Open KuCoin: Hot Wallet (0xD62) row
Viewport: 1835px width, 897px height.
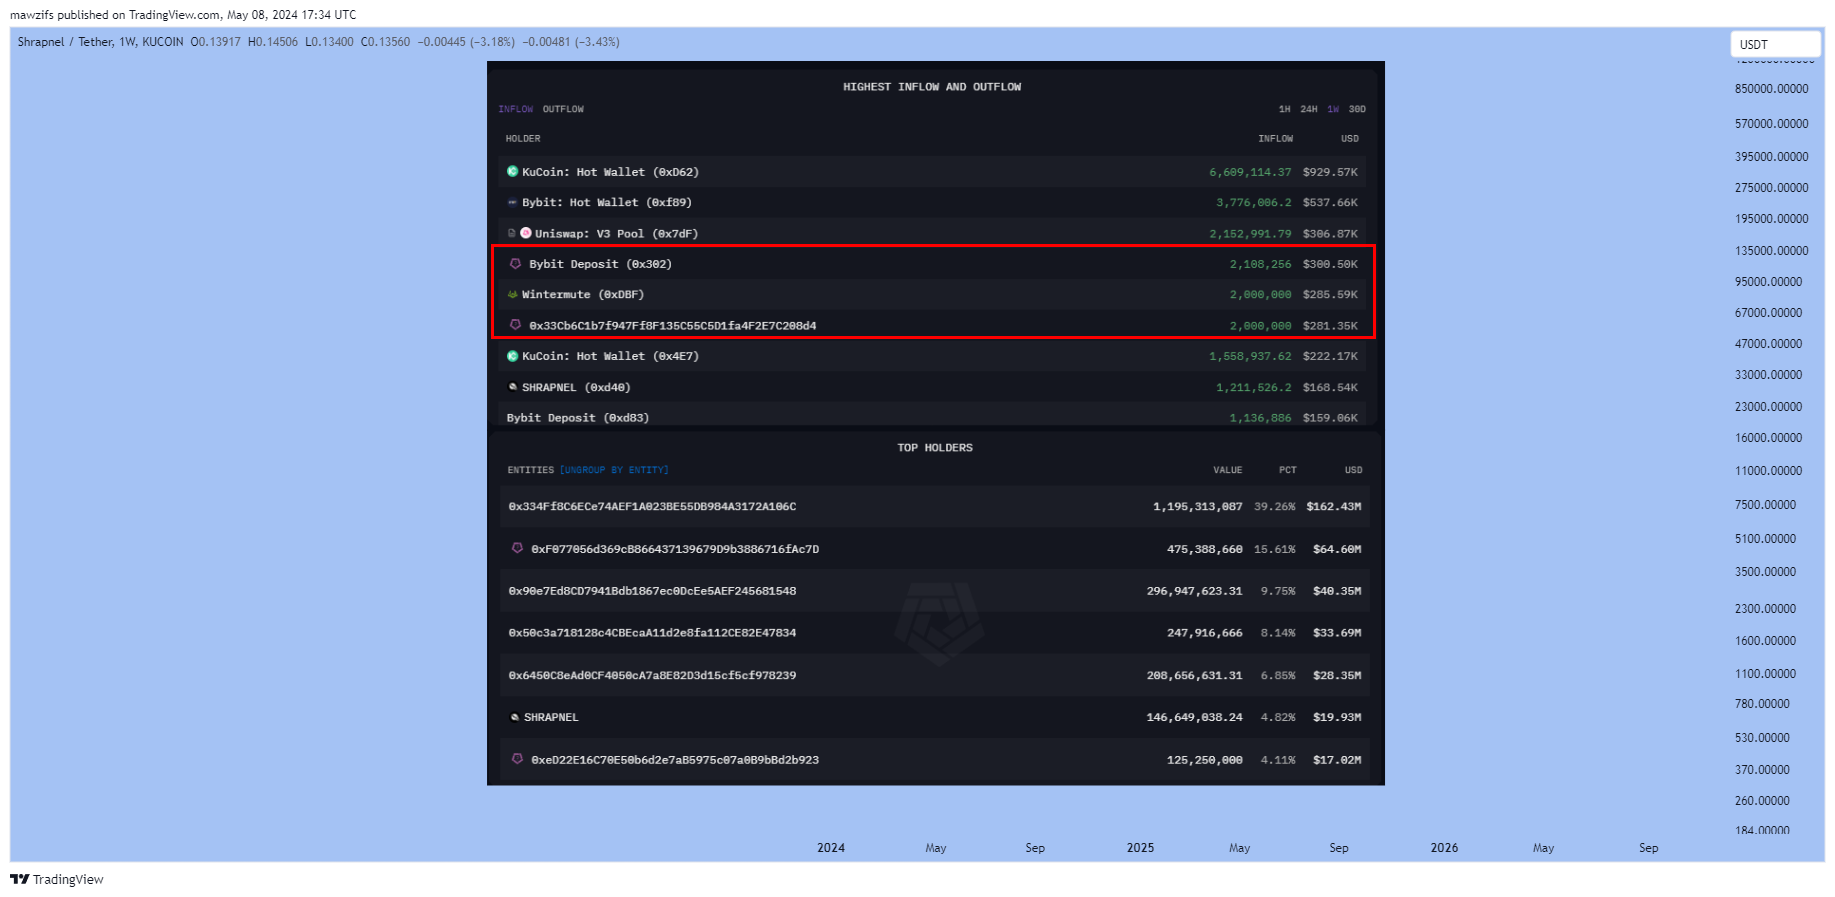coord(932,172)
